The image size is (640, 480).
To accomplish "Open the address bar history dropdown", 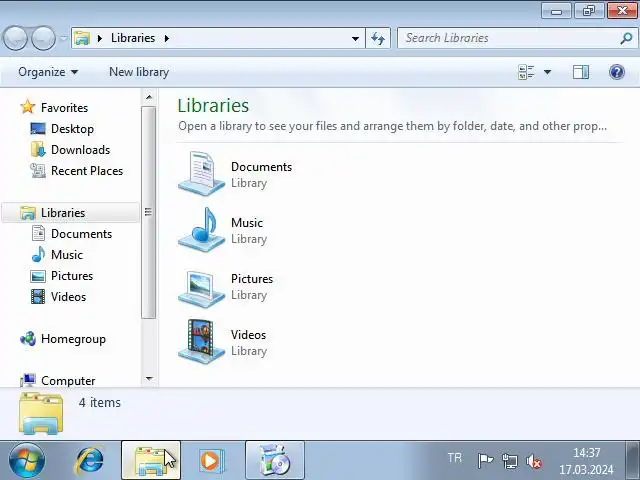I will pyautogui.click(x=356, y=38).
